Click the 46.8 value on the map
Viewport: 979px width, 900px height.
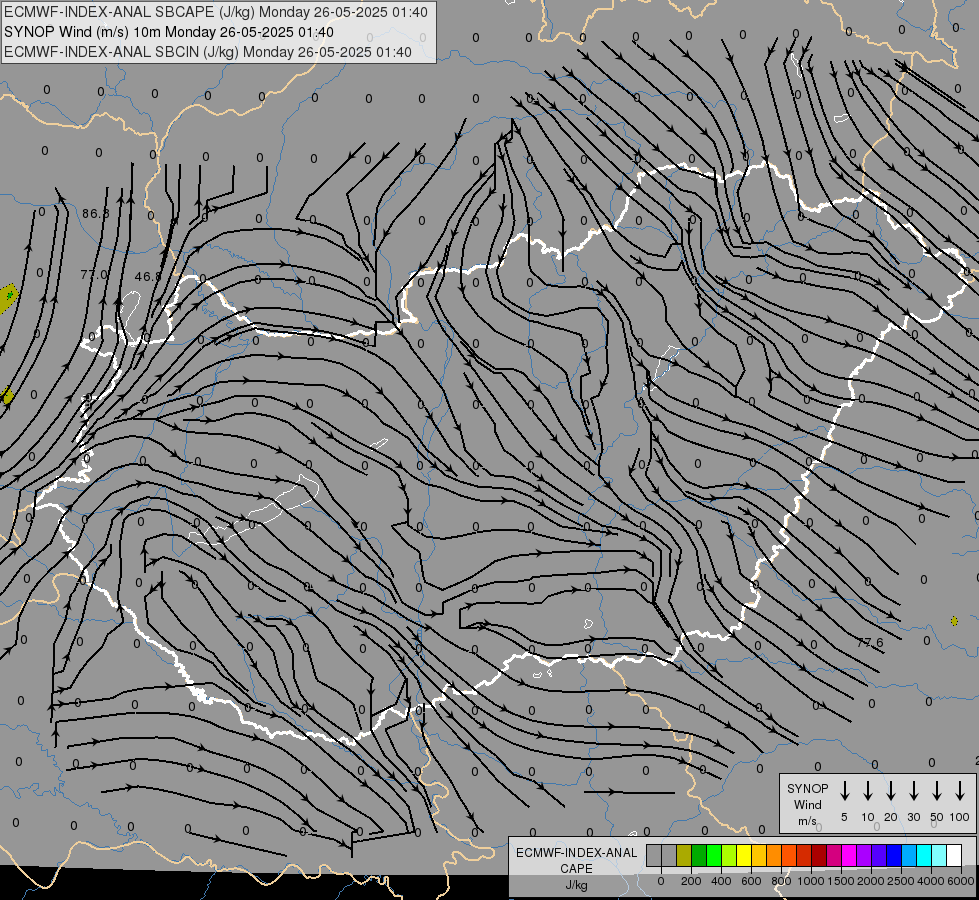(148, 276)
